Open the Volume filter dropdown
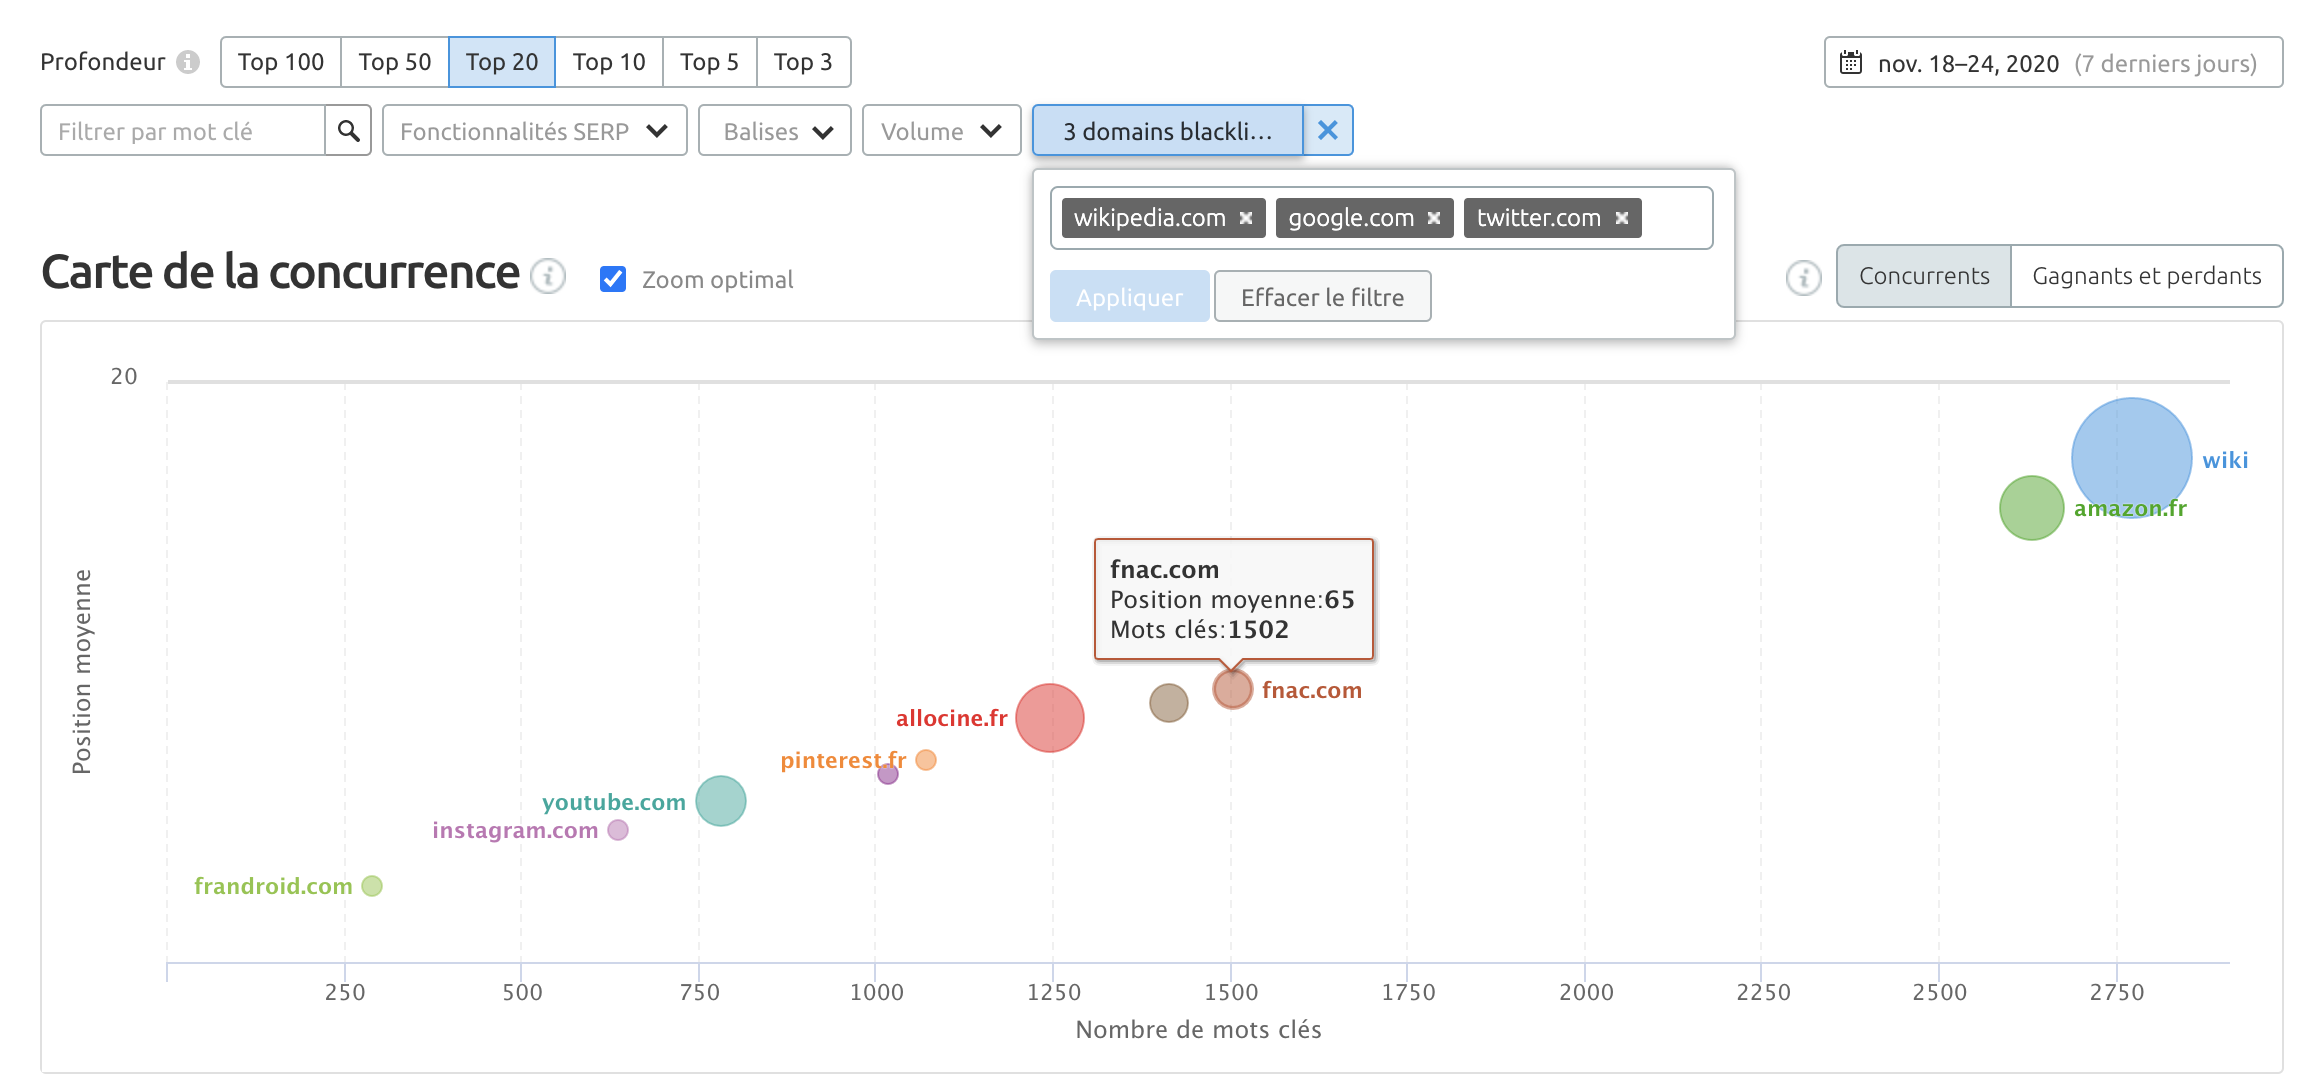 pos(941,131)
